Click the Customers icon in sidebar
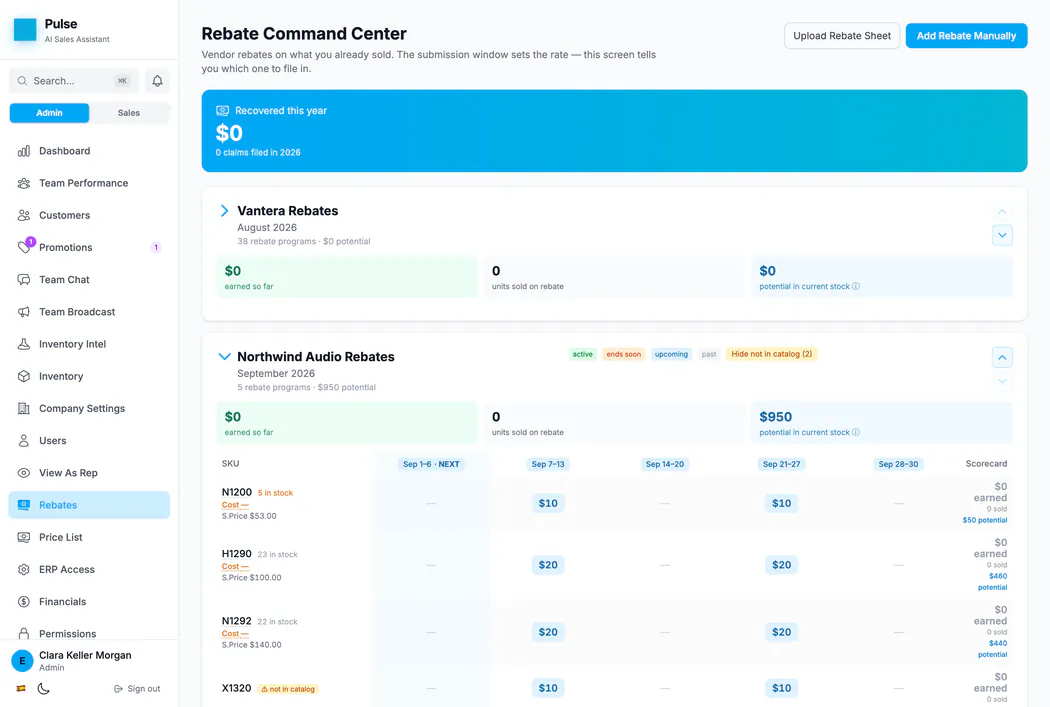This screenshot has height=707, width=1050. (23, 216)
